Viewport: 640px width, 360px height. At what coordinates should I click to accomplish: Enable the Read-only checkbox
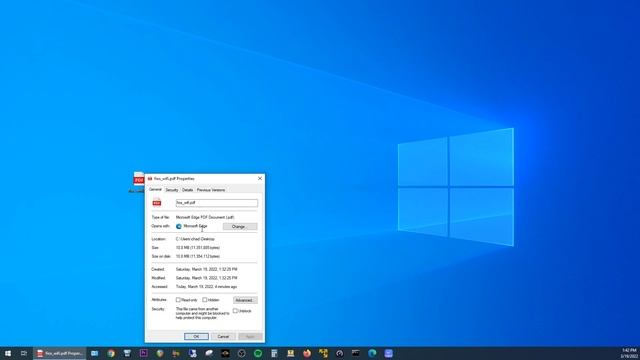pyautogui.click(x=178, y=300)
